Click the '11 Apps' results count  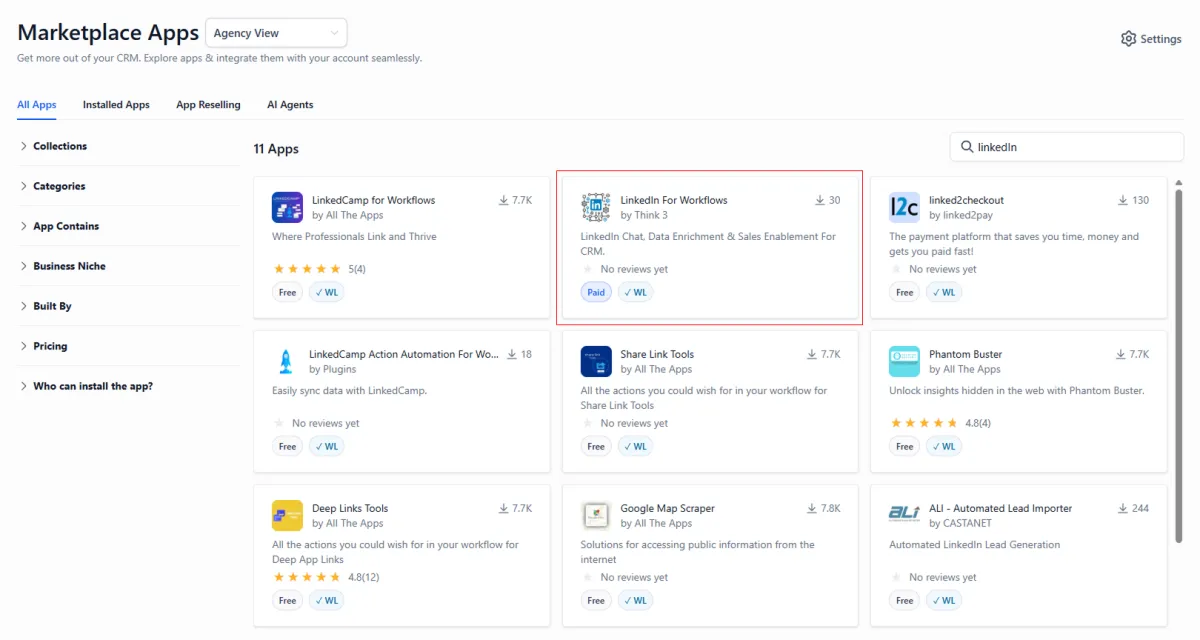pos(276,149)
